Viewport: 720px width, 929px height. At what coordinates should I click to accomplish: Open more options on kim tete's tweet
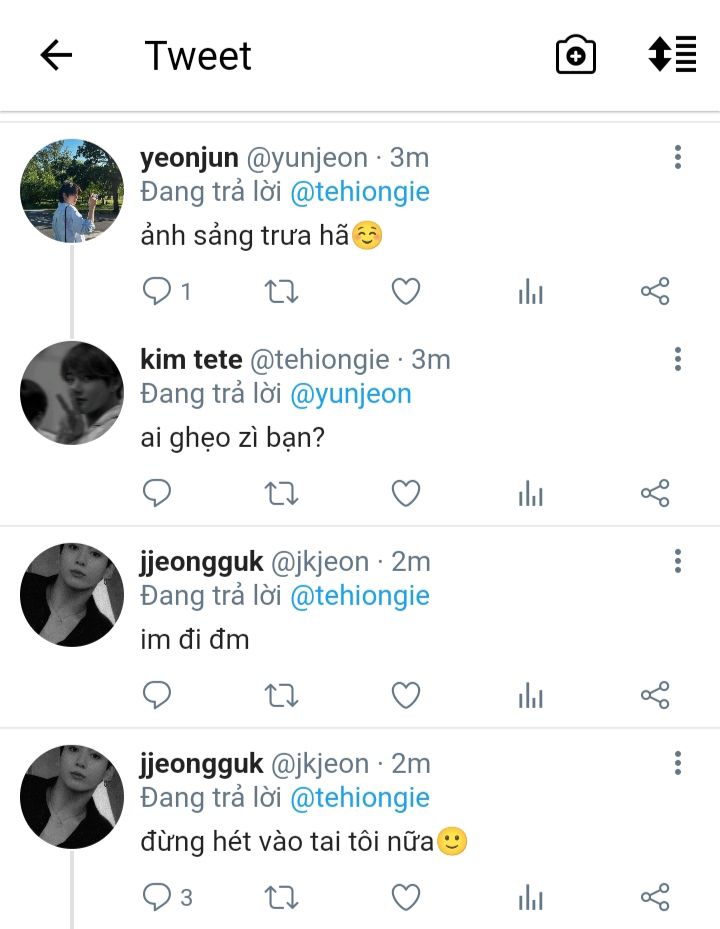pyautogui.click(x=678, y=359)
